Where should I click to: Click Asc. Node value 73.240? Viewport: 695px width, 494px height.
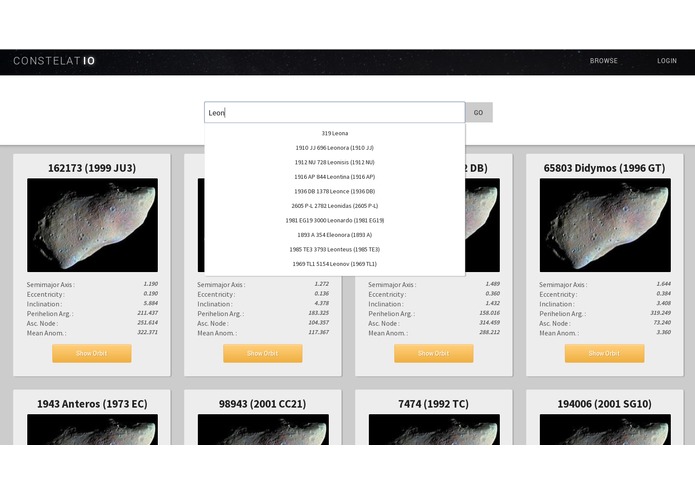coord(662,322)
